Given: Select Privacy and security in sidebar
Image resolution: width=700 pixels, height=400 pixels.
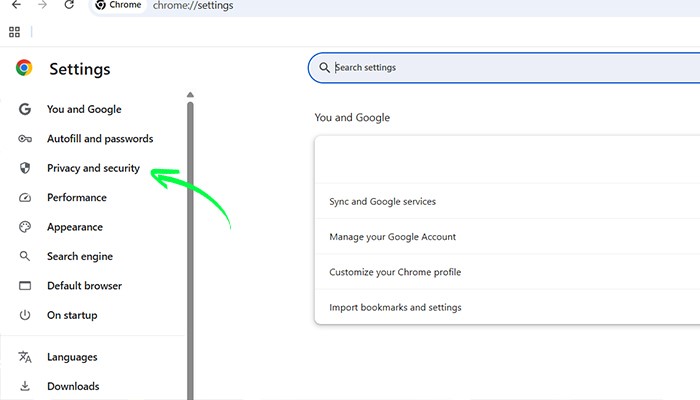Looking at the screenshot, I should click(x=93, y=168).
